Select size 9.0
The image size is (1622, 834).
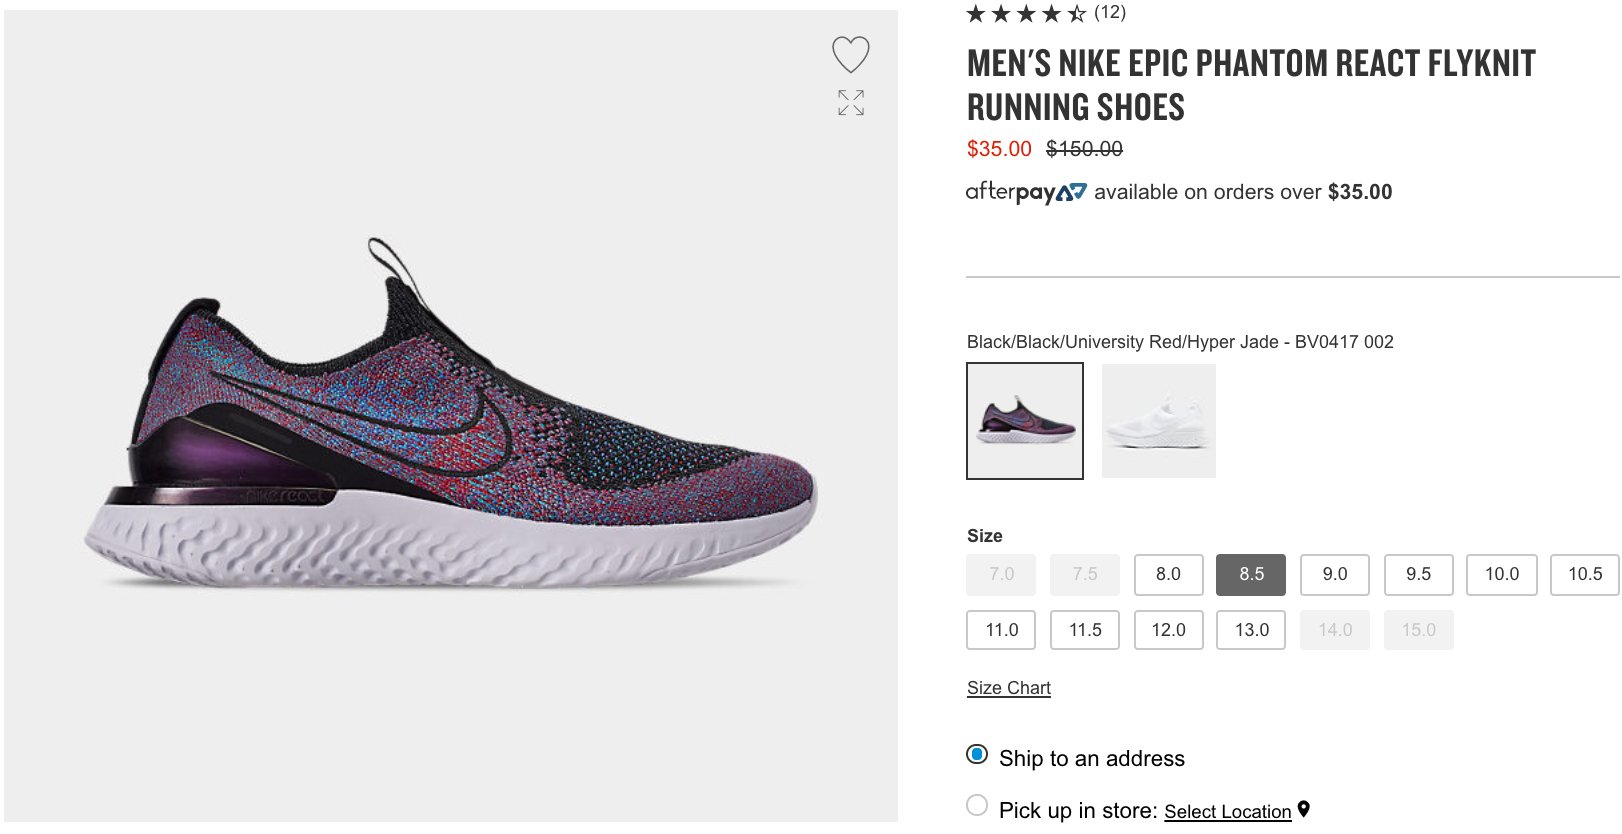click(1335, 574)
